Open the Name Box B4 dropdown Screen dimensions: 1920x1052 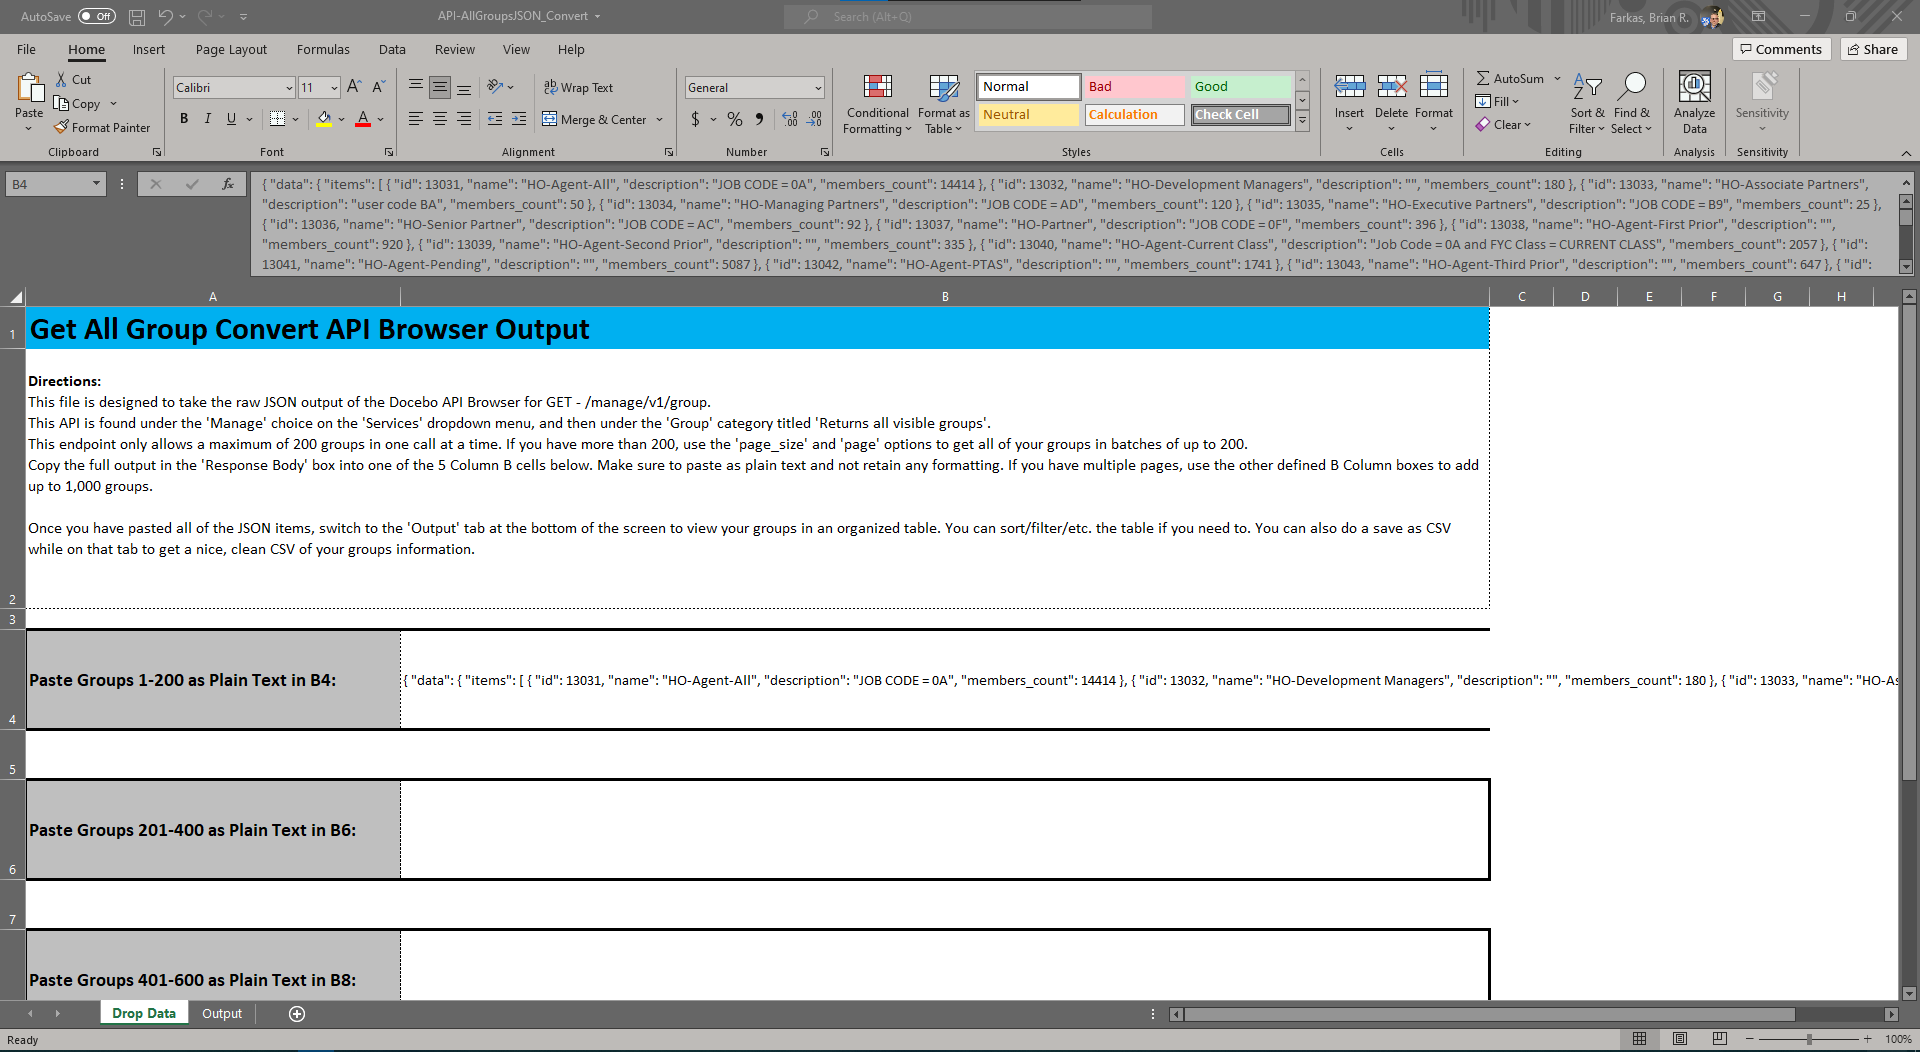pos(96,184)
